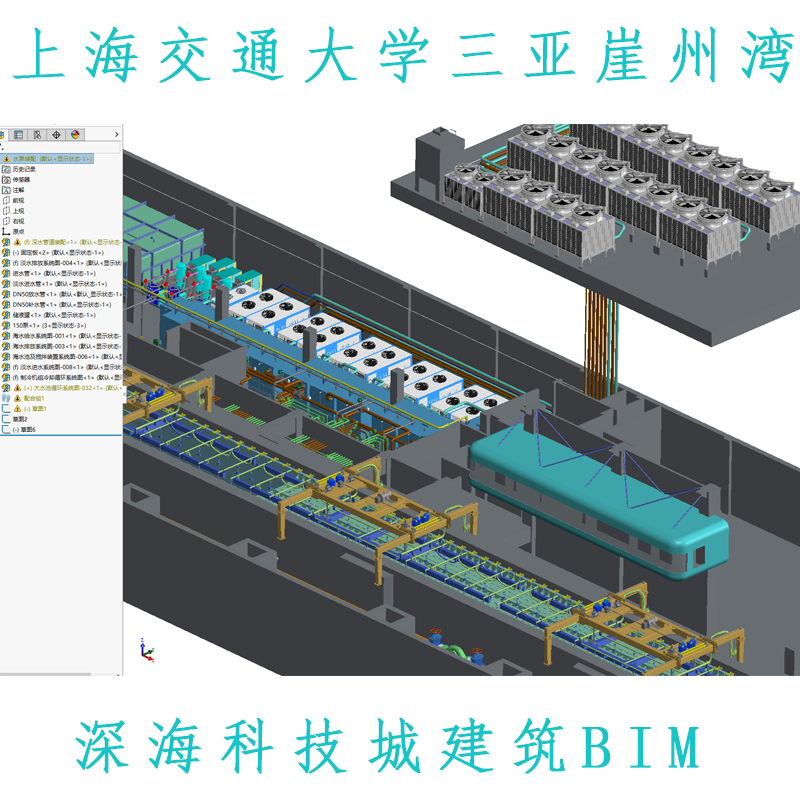The width and height of the screenshot is (800, 800).
Task: Select root assembly 水泵装配 node
Action: (x=47, y=159)
